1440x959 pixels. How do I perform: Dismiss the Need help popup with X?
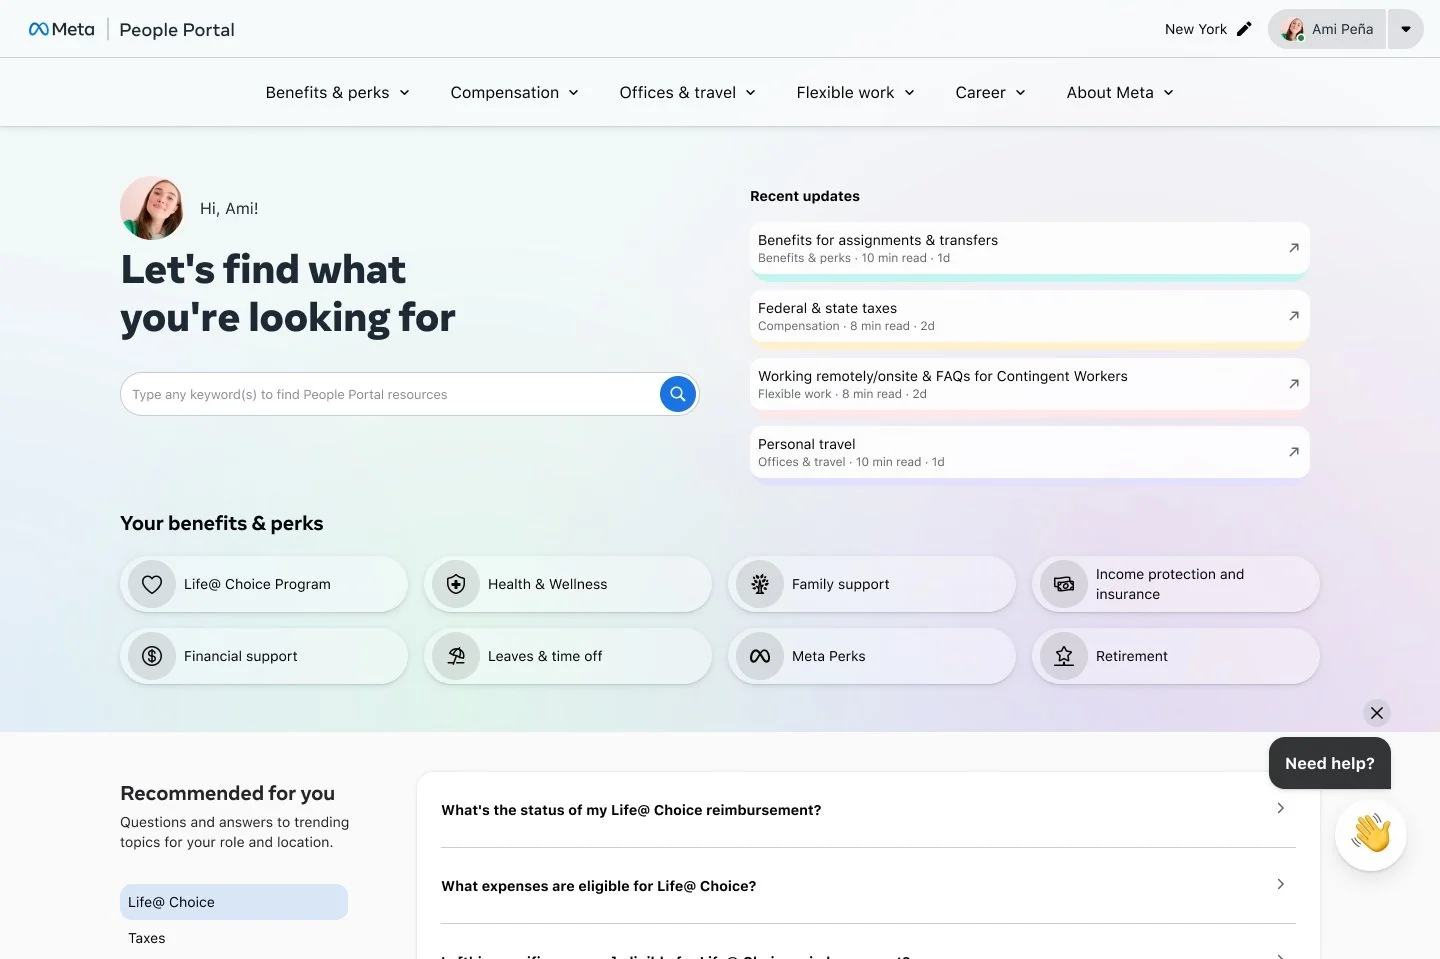click(x=1377, y=713)
